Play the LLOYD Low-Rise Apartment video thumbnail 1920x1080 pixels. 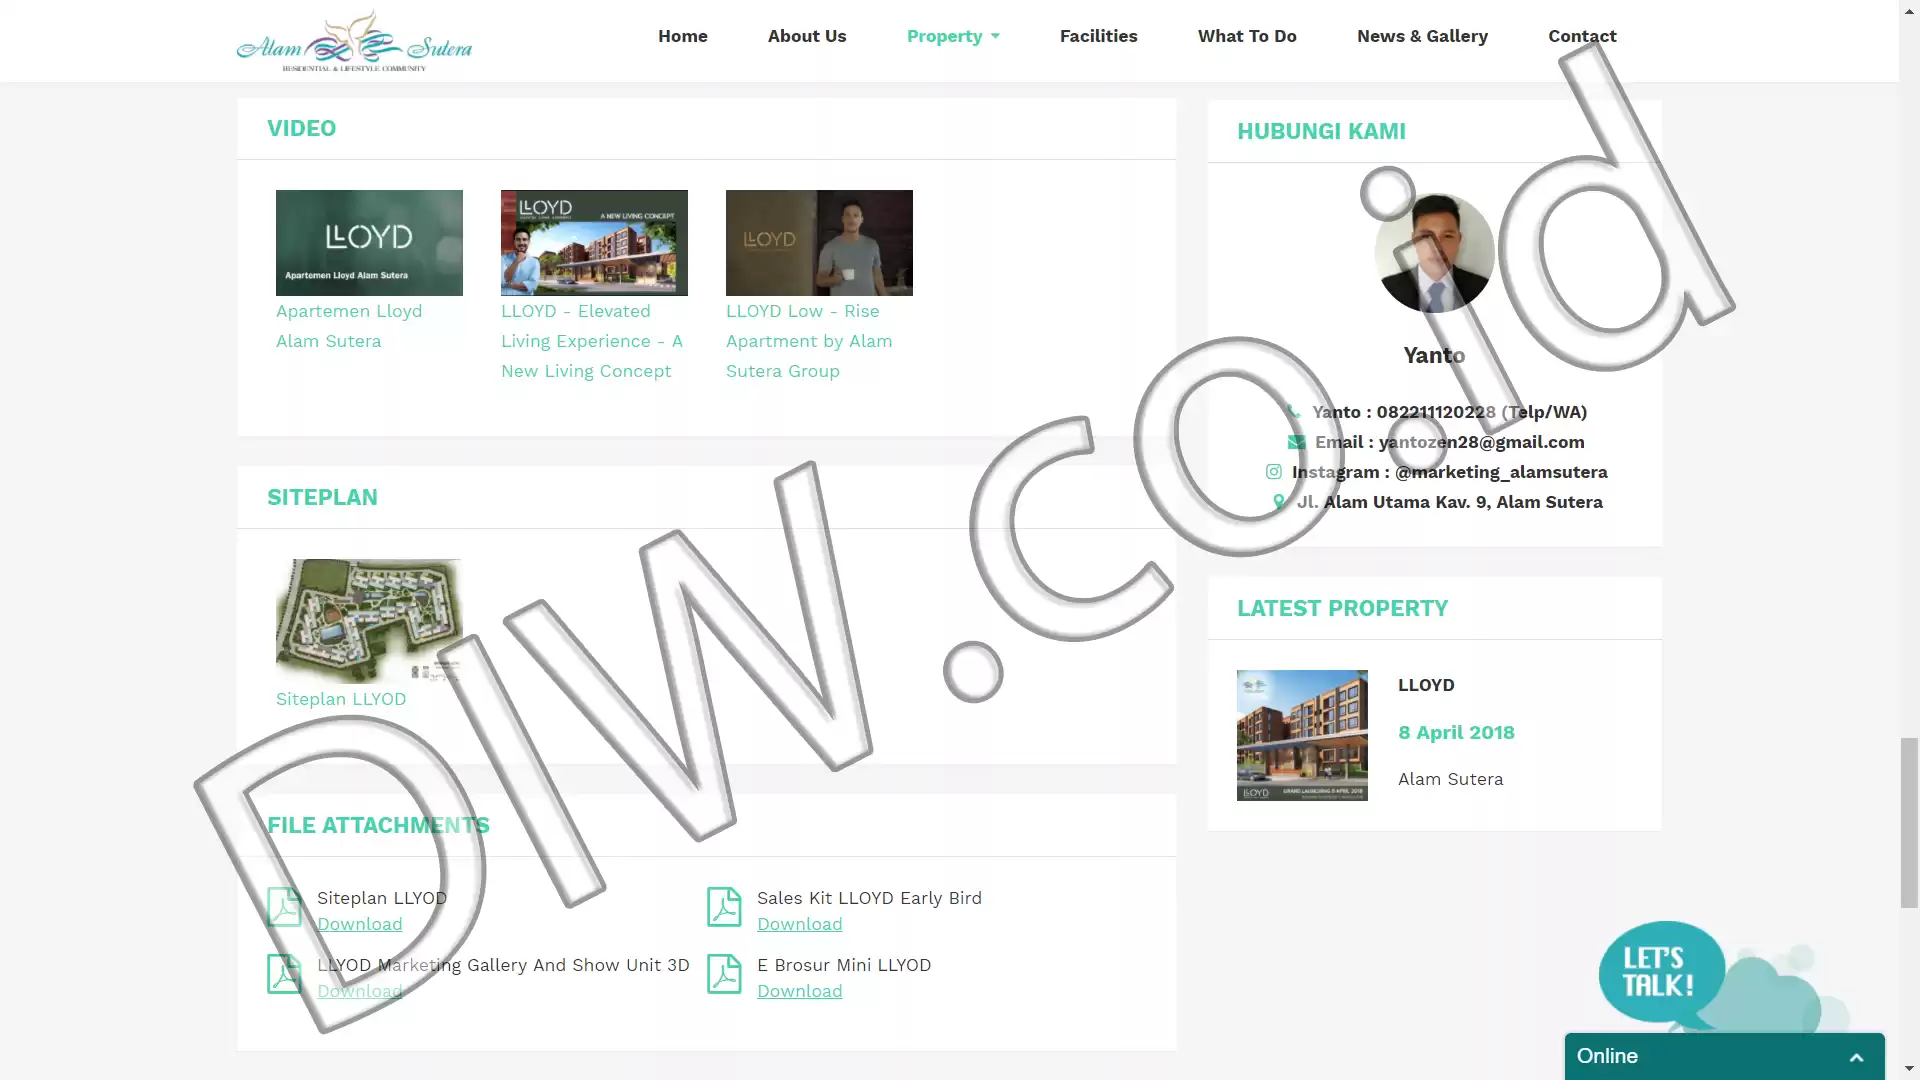(x=819, y=243)
